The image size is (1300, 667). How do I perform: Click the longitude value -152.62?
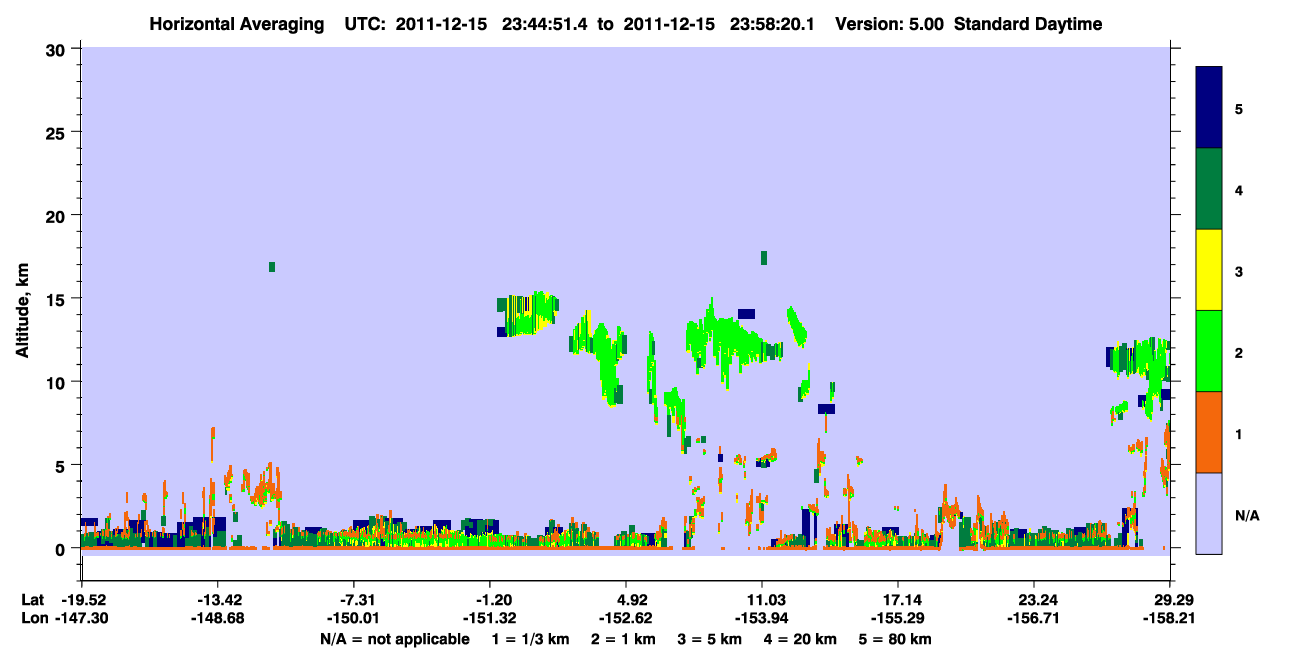click(626, 619)
